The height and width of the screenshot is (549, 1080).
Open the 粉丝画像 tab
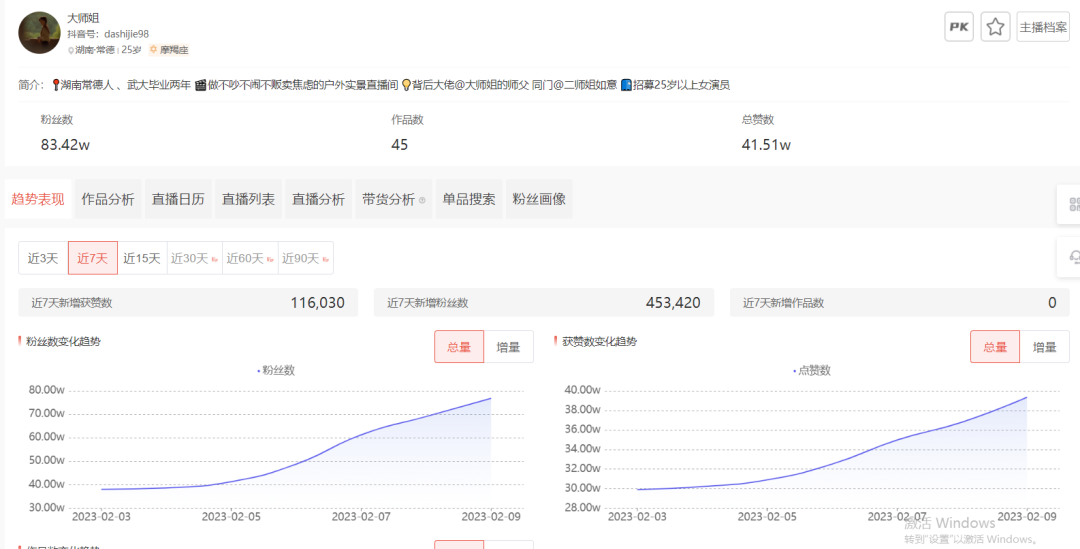[539, 199]
